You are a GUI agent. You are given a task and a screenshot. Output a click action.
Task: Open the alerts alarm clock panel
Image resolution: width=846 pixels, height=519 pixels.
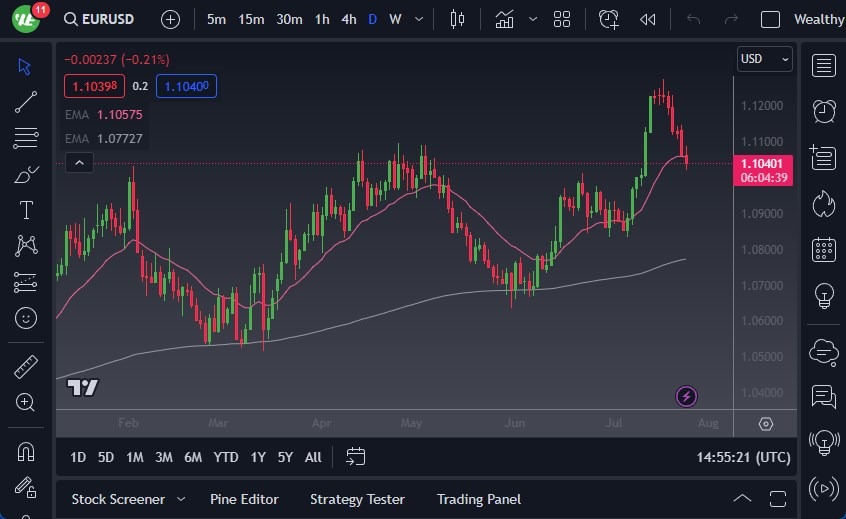click(x=824, y=110)
